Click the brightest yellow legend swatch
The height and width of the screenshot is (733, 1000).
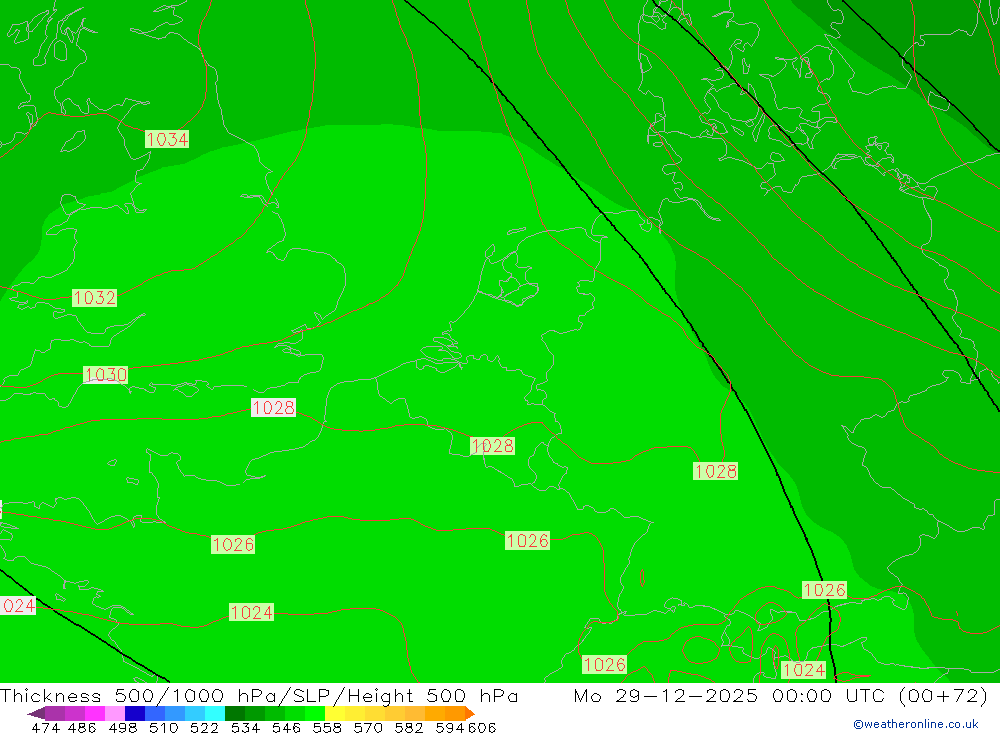pyautogui.click(x=335, y=713)
